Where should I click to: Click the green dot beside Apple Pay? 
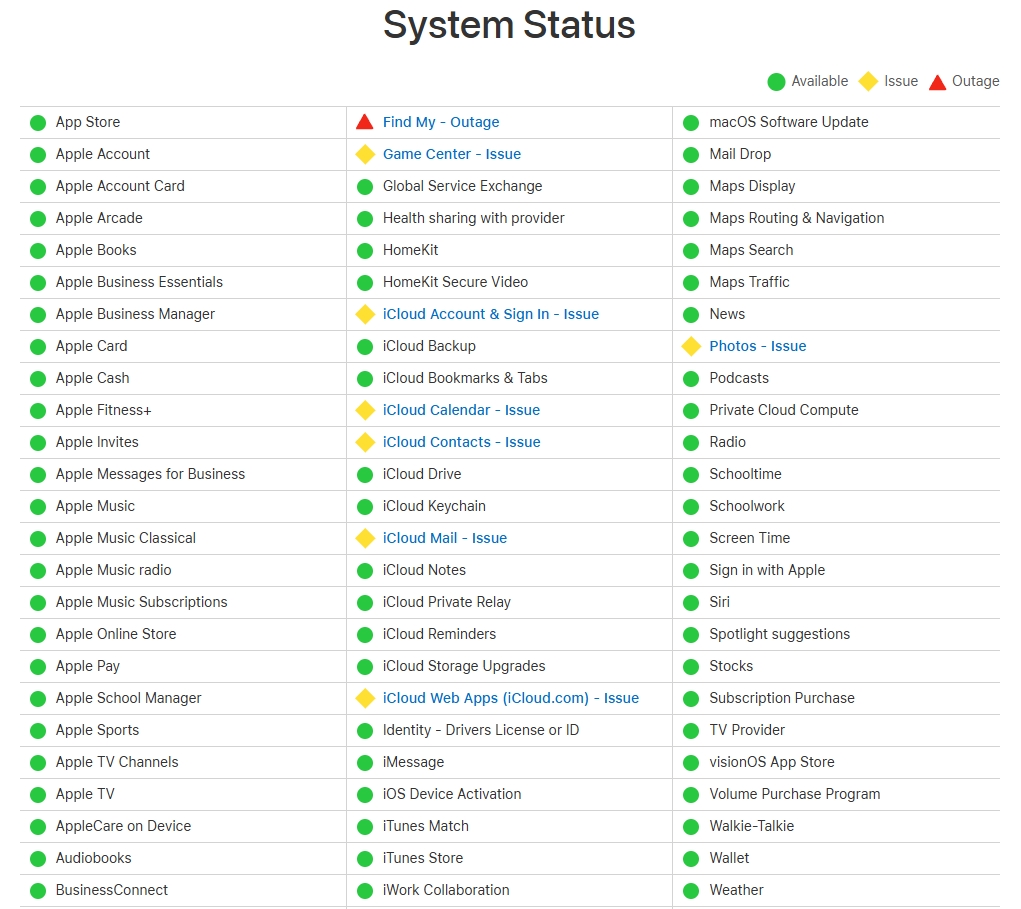[38, 666]
